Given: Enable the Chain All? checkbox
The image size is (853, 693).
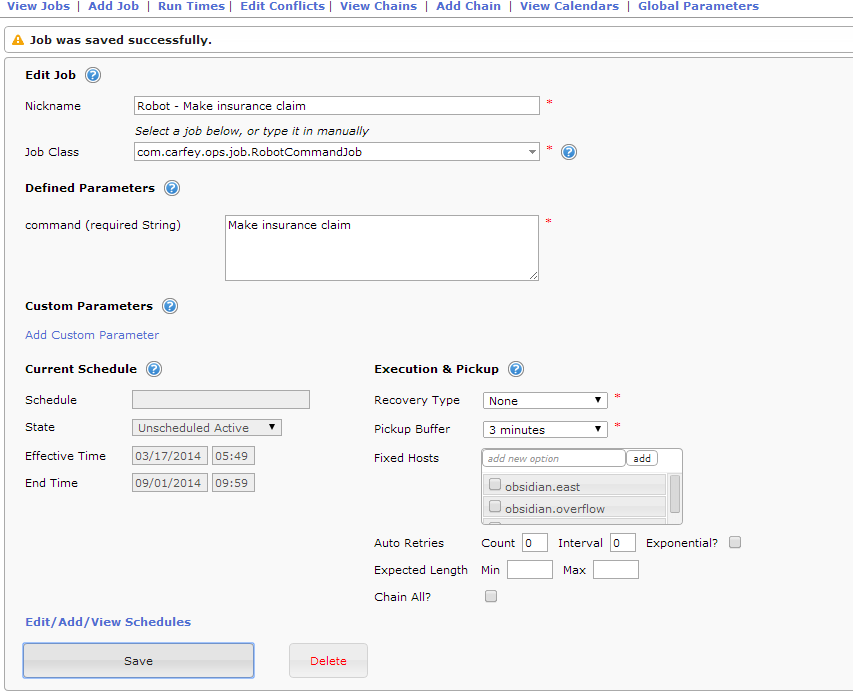Looking at the screenshot, I should point(491,597).
